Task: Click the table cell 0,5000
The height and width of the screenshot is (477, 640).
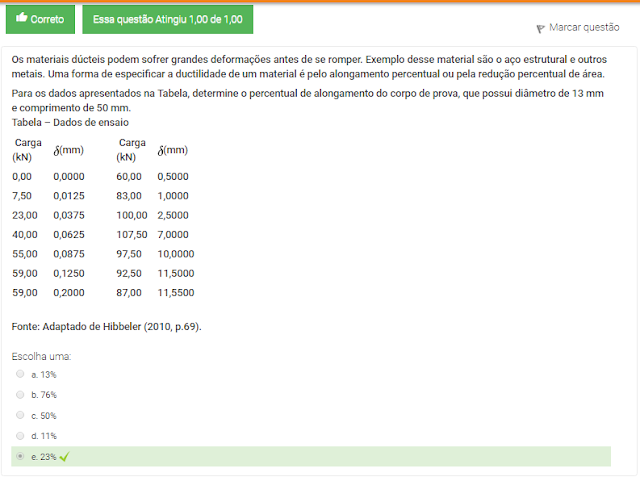Action: pyautogui.click(x=173, y=176)
